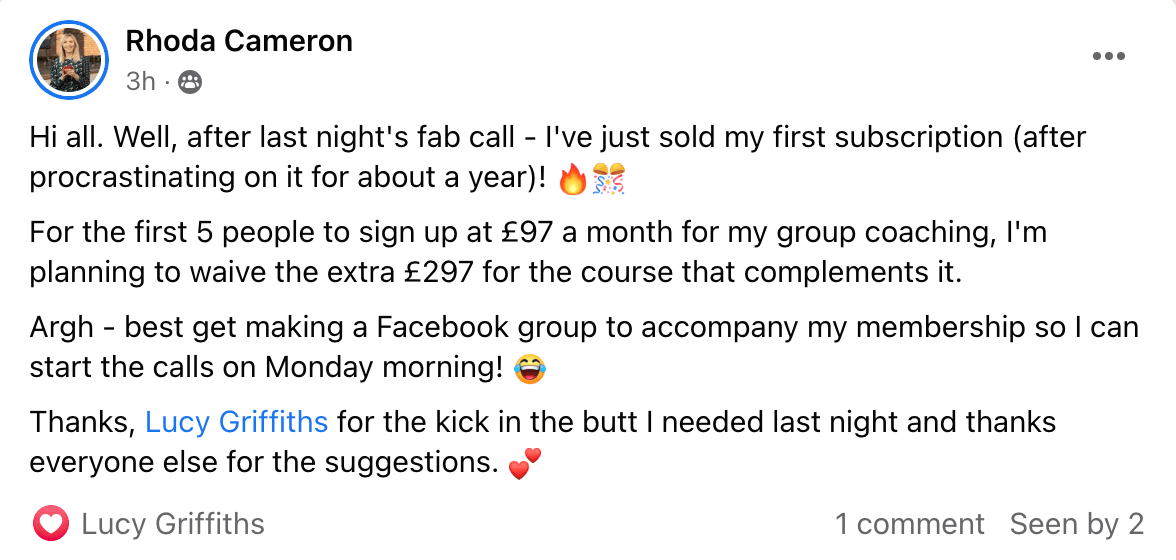Click the red love reaction icon
The width and height of the screenshot is (1176, 560).
[51, 524]
